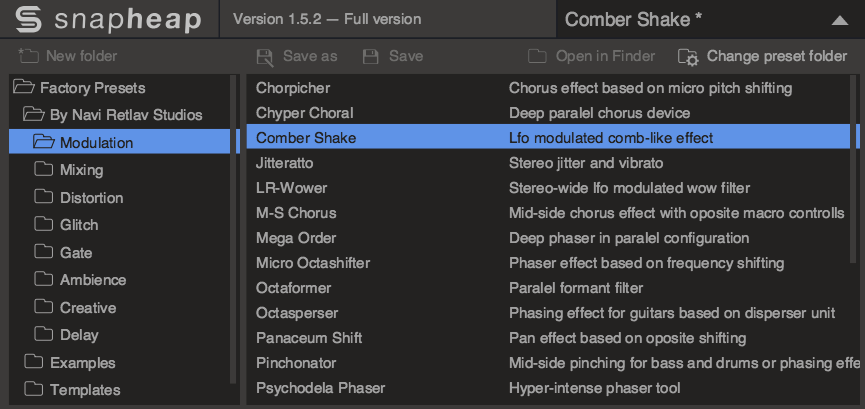Image resolution: width=865 pixels, height=409 pixels.
Task: Click the Change preset folder button
Action: click(x=762, y=56)
